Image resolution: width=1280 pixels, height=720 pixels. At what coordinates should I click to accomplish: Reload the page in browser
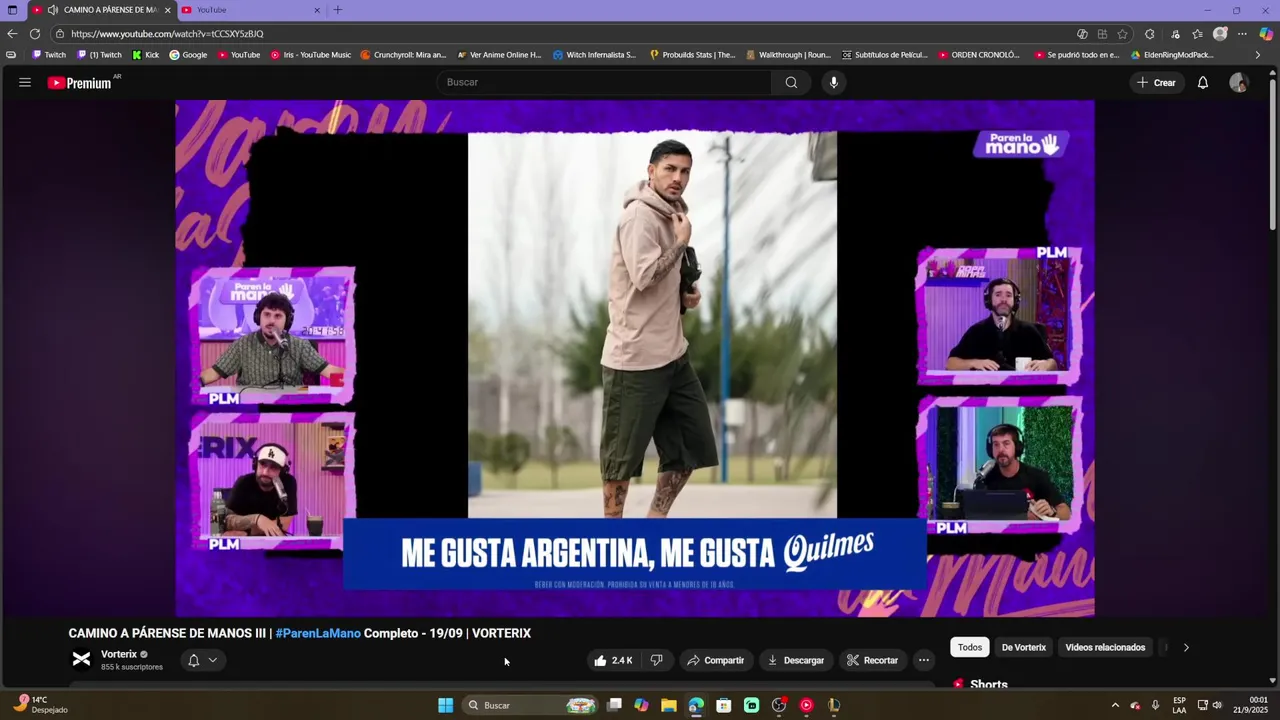(x=35, y=33)
